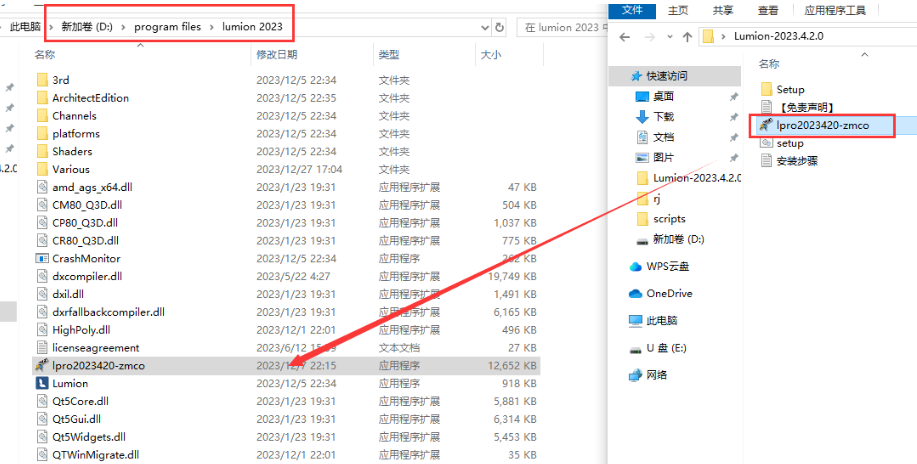917x464 pixels.
Task: Open the 主页 ribbon tab
Action: pyautogui.click(x=678, y=10)
